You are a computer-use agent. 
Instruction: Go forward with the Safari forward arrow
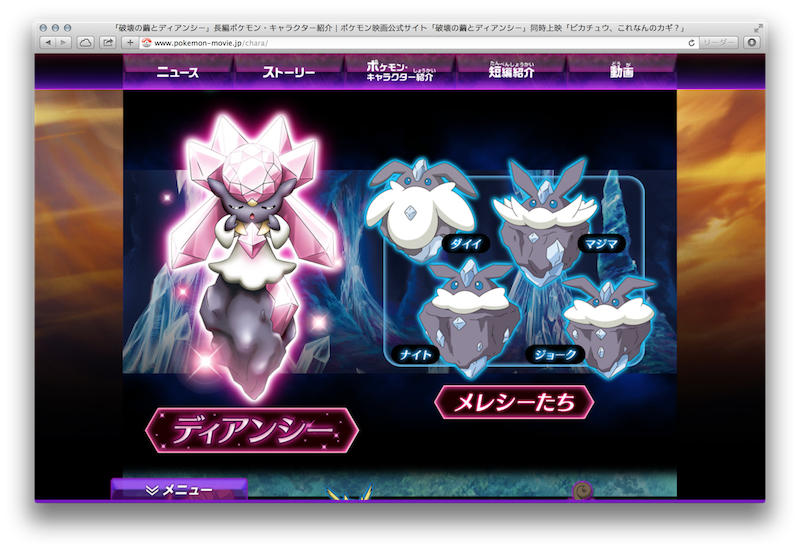click(x=64, y=43)
